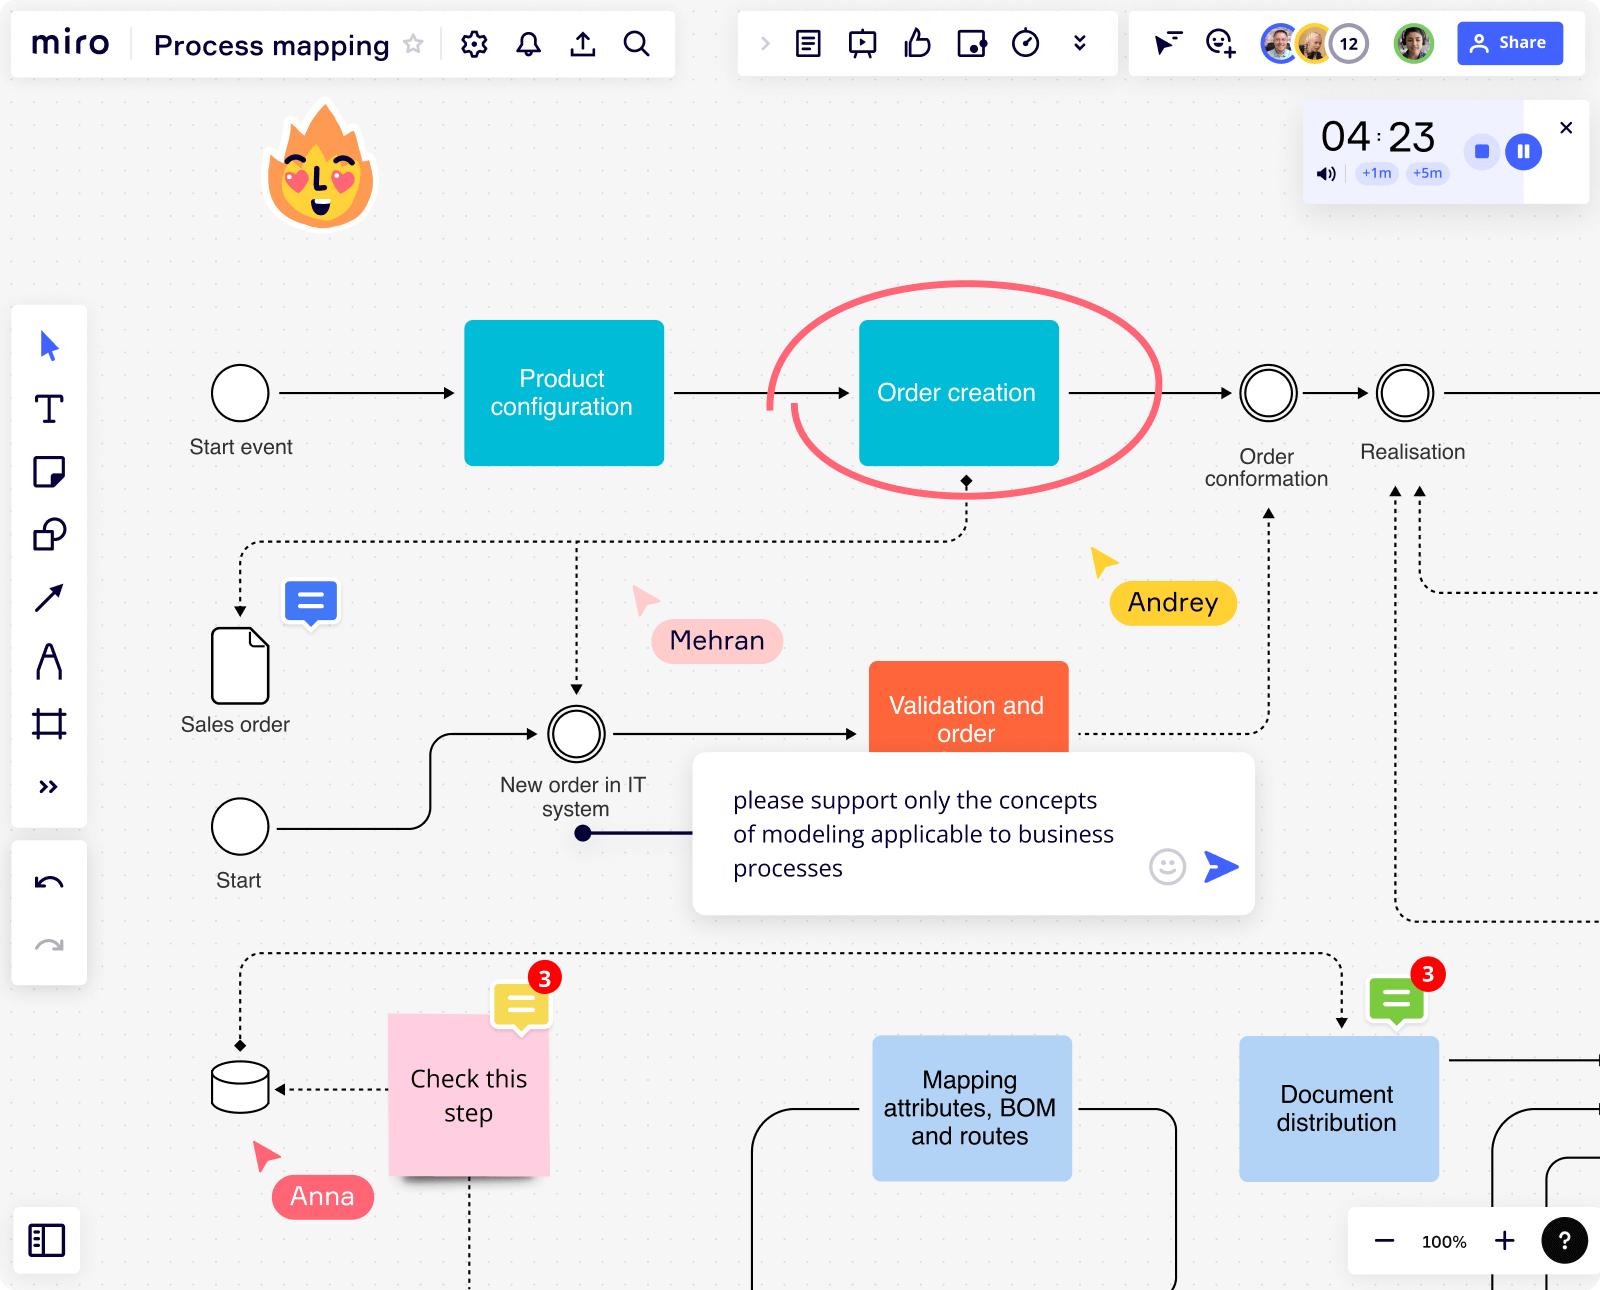Select the Connection line arrow tool
The image size is (1600, 1290).
tap(49, 598)
